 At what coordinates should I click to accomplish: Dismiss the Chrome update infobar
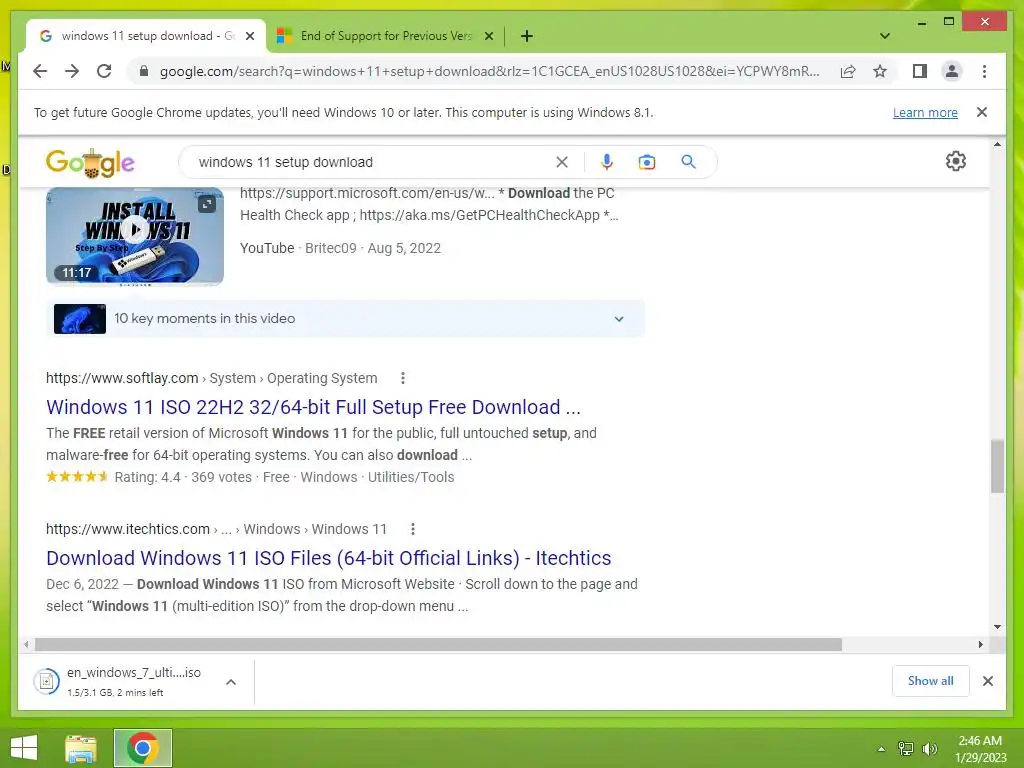point(981,112)
